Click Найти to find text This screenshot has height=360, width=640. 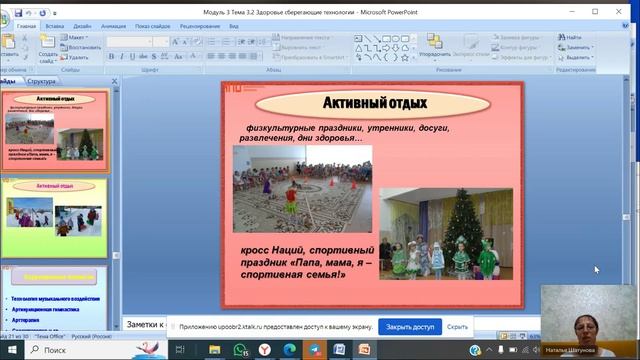point(570,37)
